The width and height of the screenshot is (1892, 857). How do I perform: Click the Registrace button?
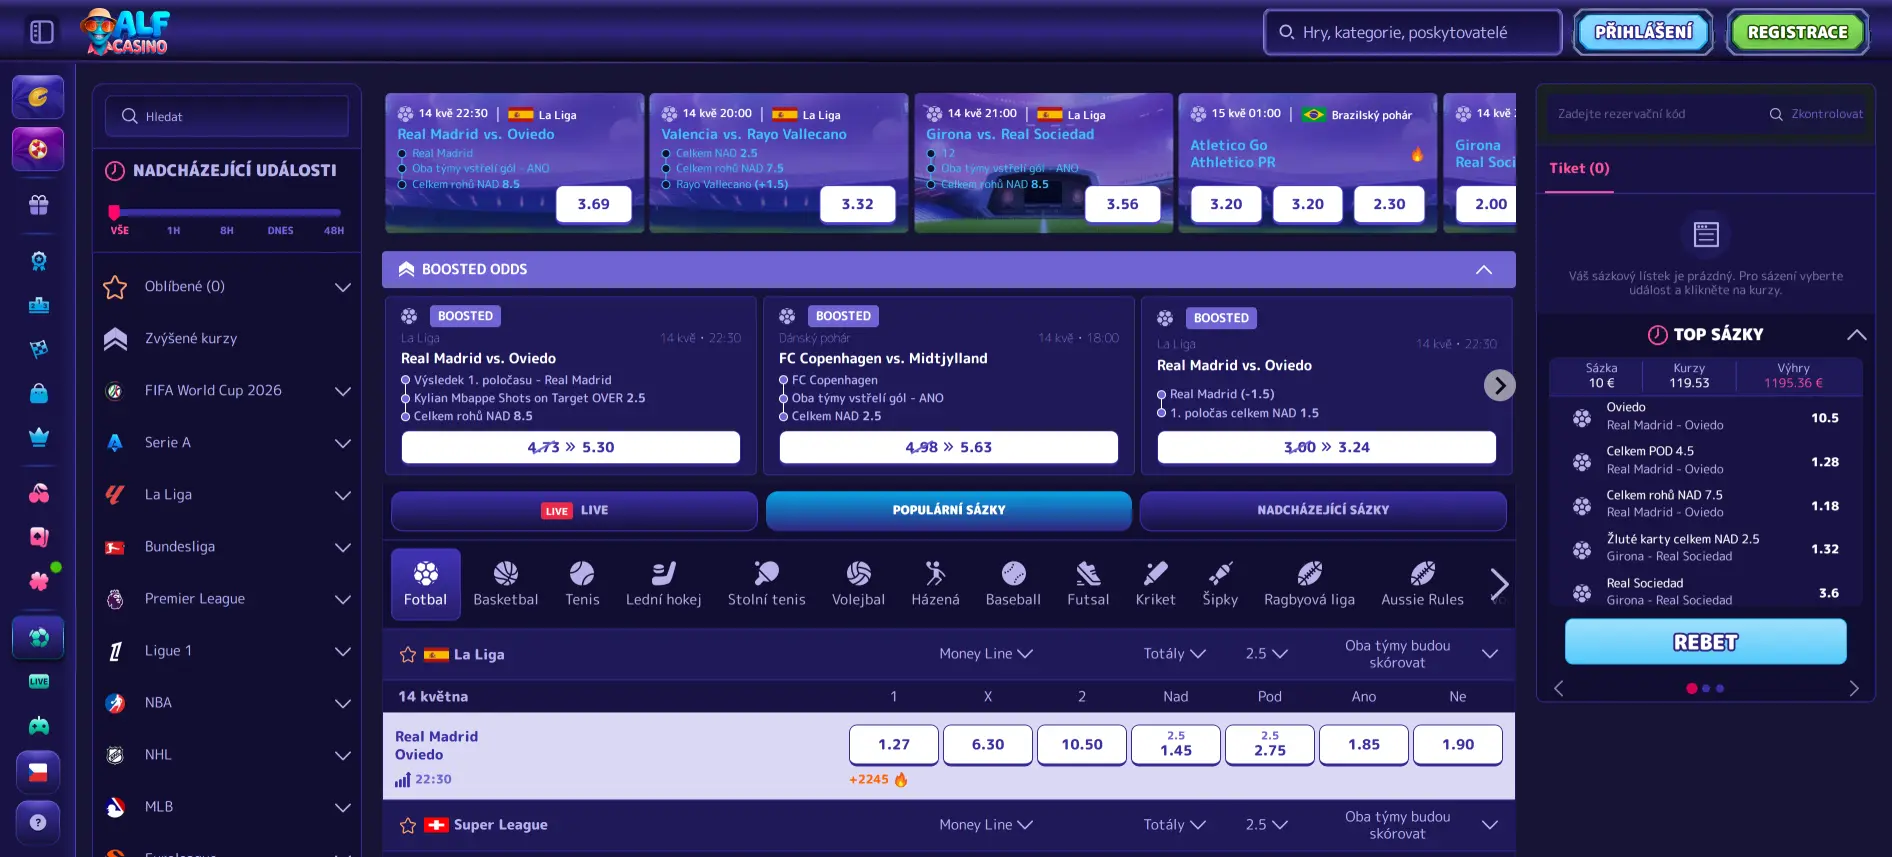pyautogui.click(x=1798, y=32)
